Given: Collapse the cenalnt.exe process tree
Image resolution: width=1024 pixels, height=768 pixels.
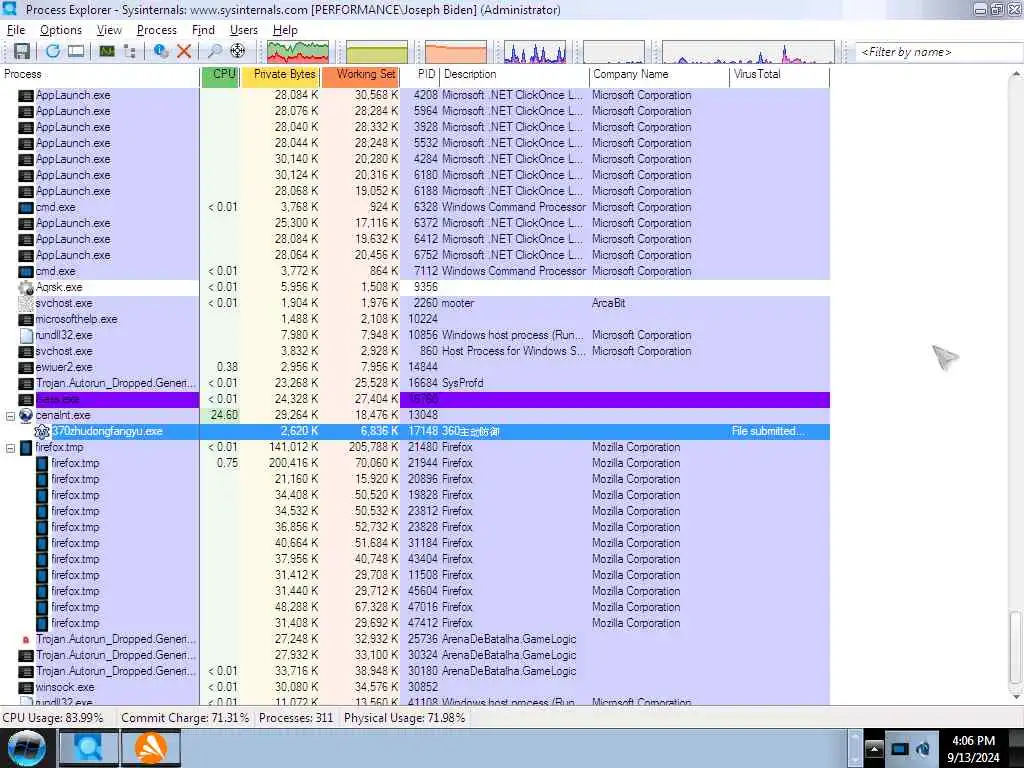Looking at the screenshot, I should [10, 415].
